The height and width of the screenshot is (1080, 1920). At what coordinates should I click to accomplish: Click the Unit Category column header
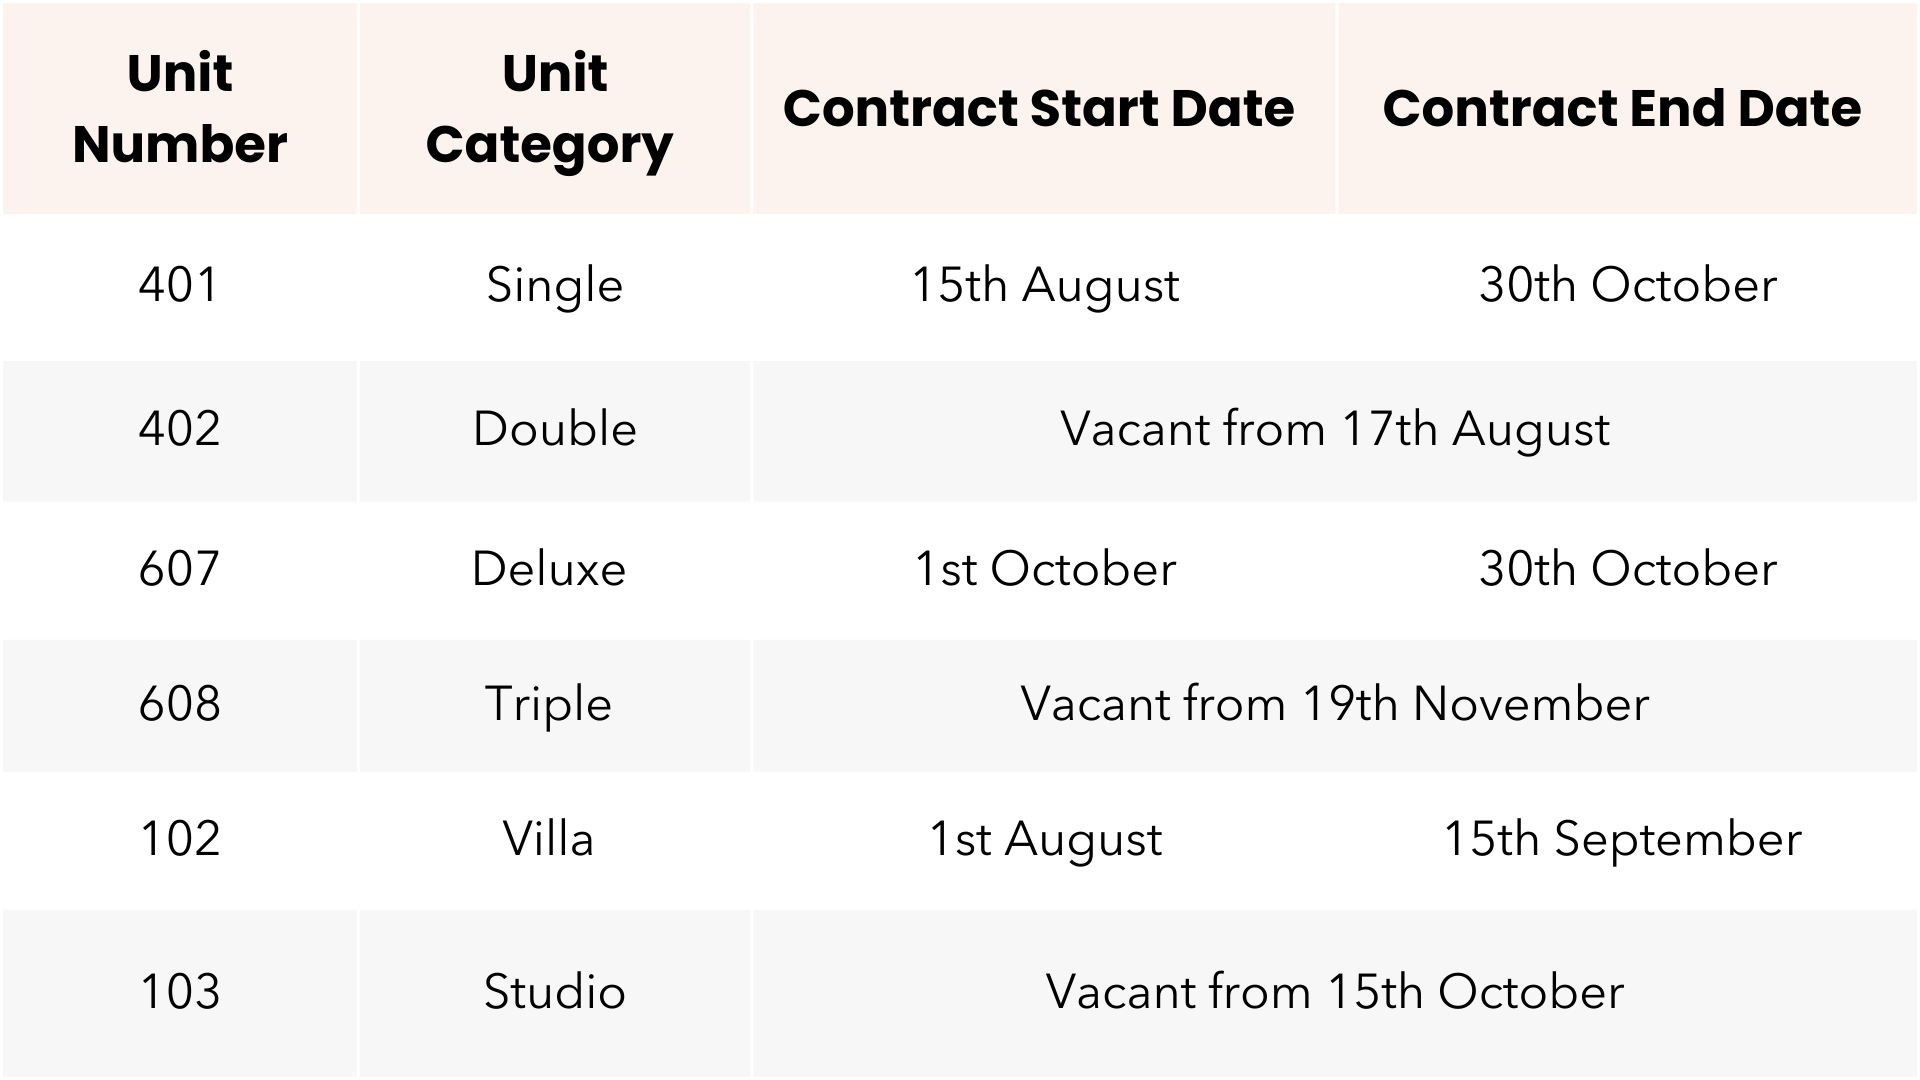click(x=553, y=108)
